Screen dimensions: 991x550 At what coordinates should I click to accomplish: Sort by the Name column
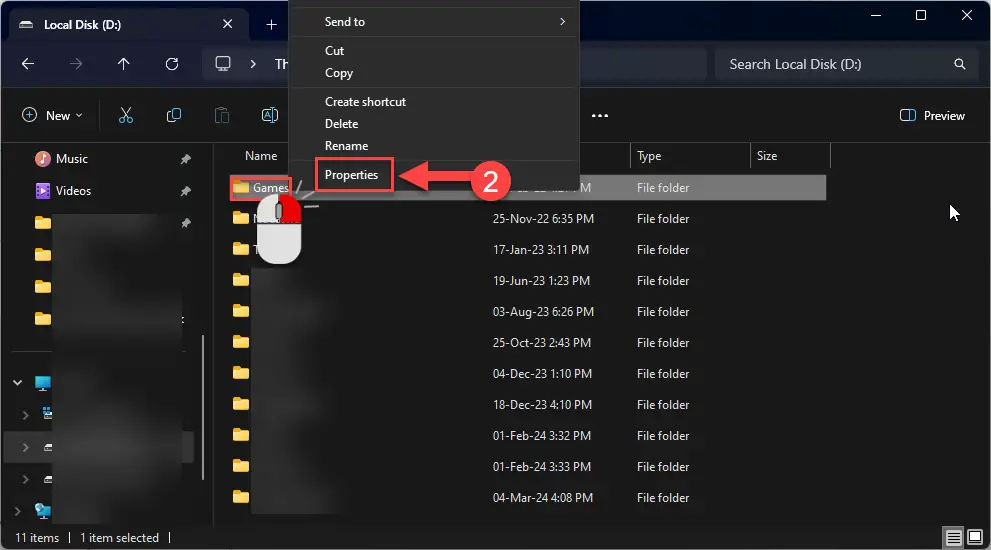[261, 156]
